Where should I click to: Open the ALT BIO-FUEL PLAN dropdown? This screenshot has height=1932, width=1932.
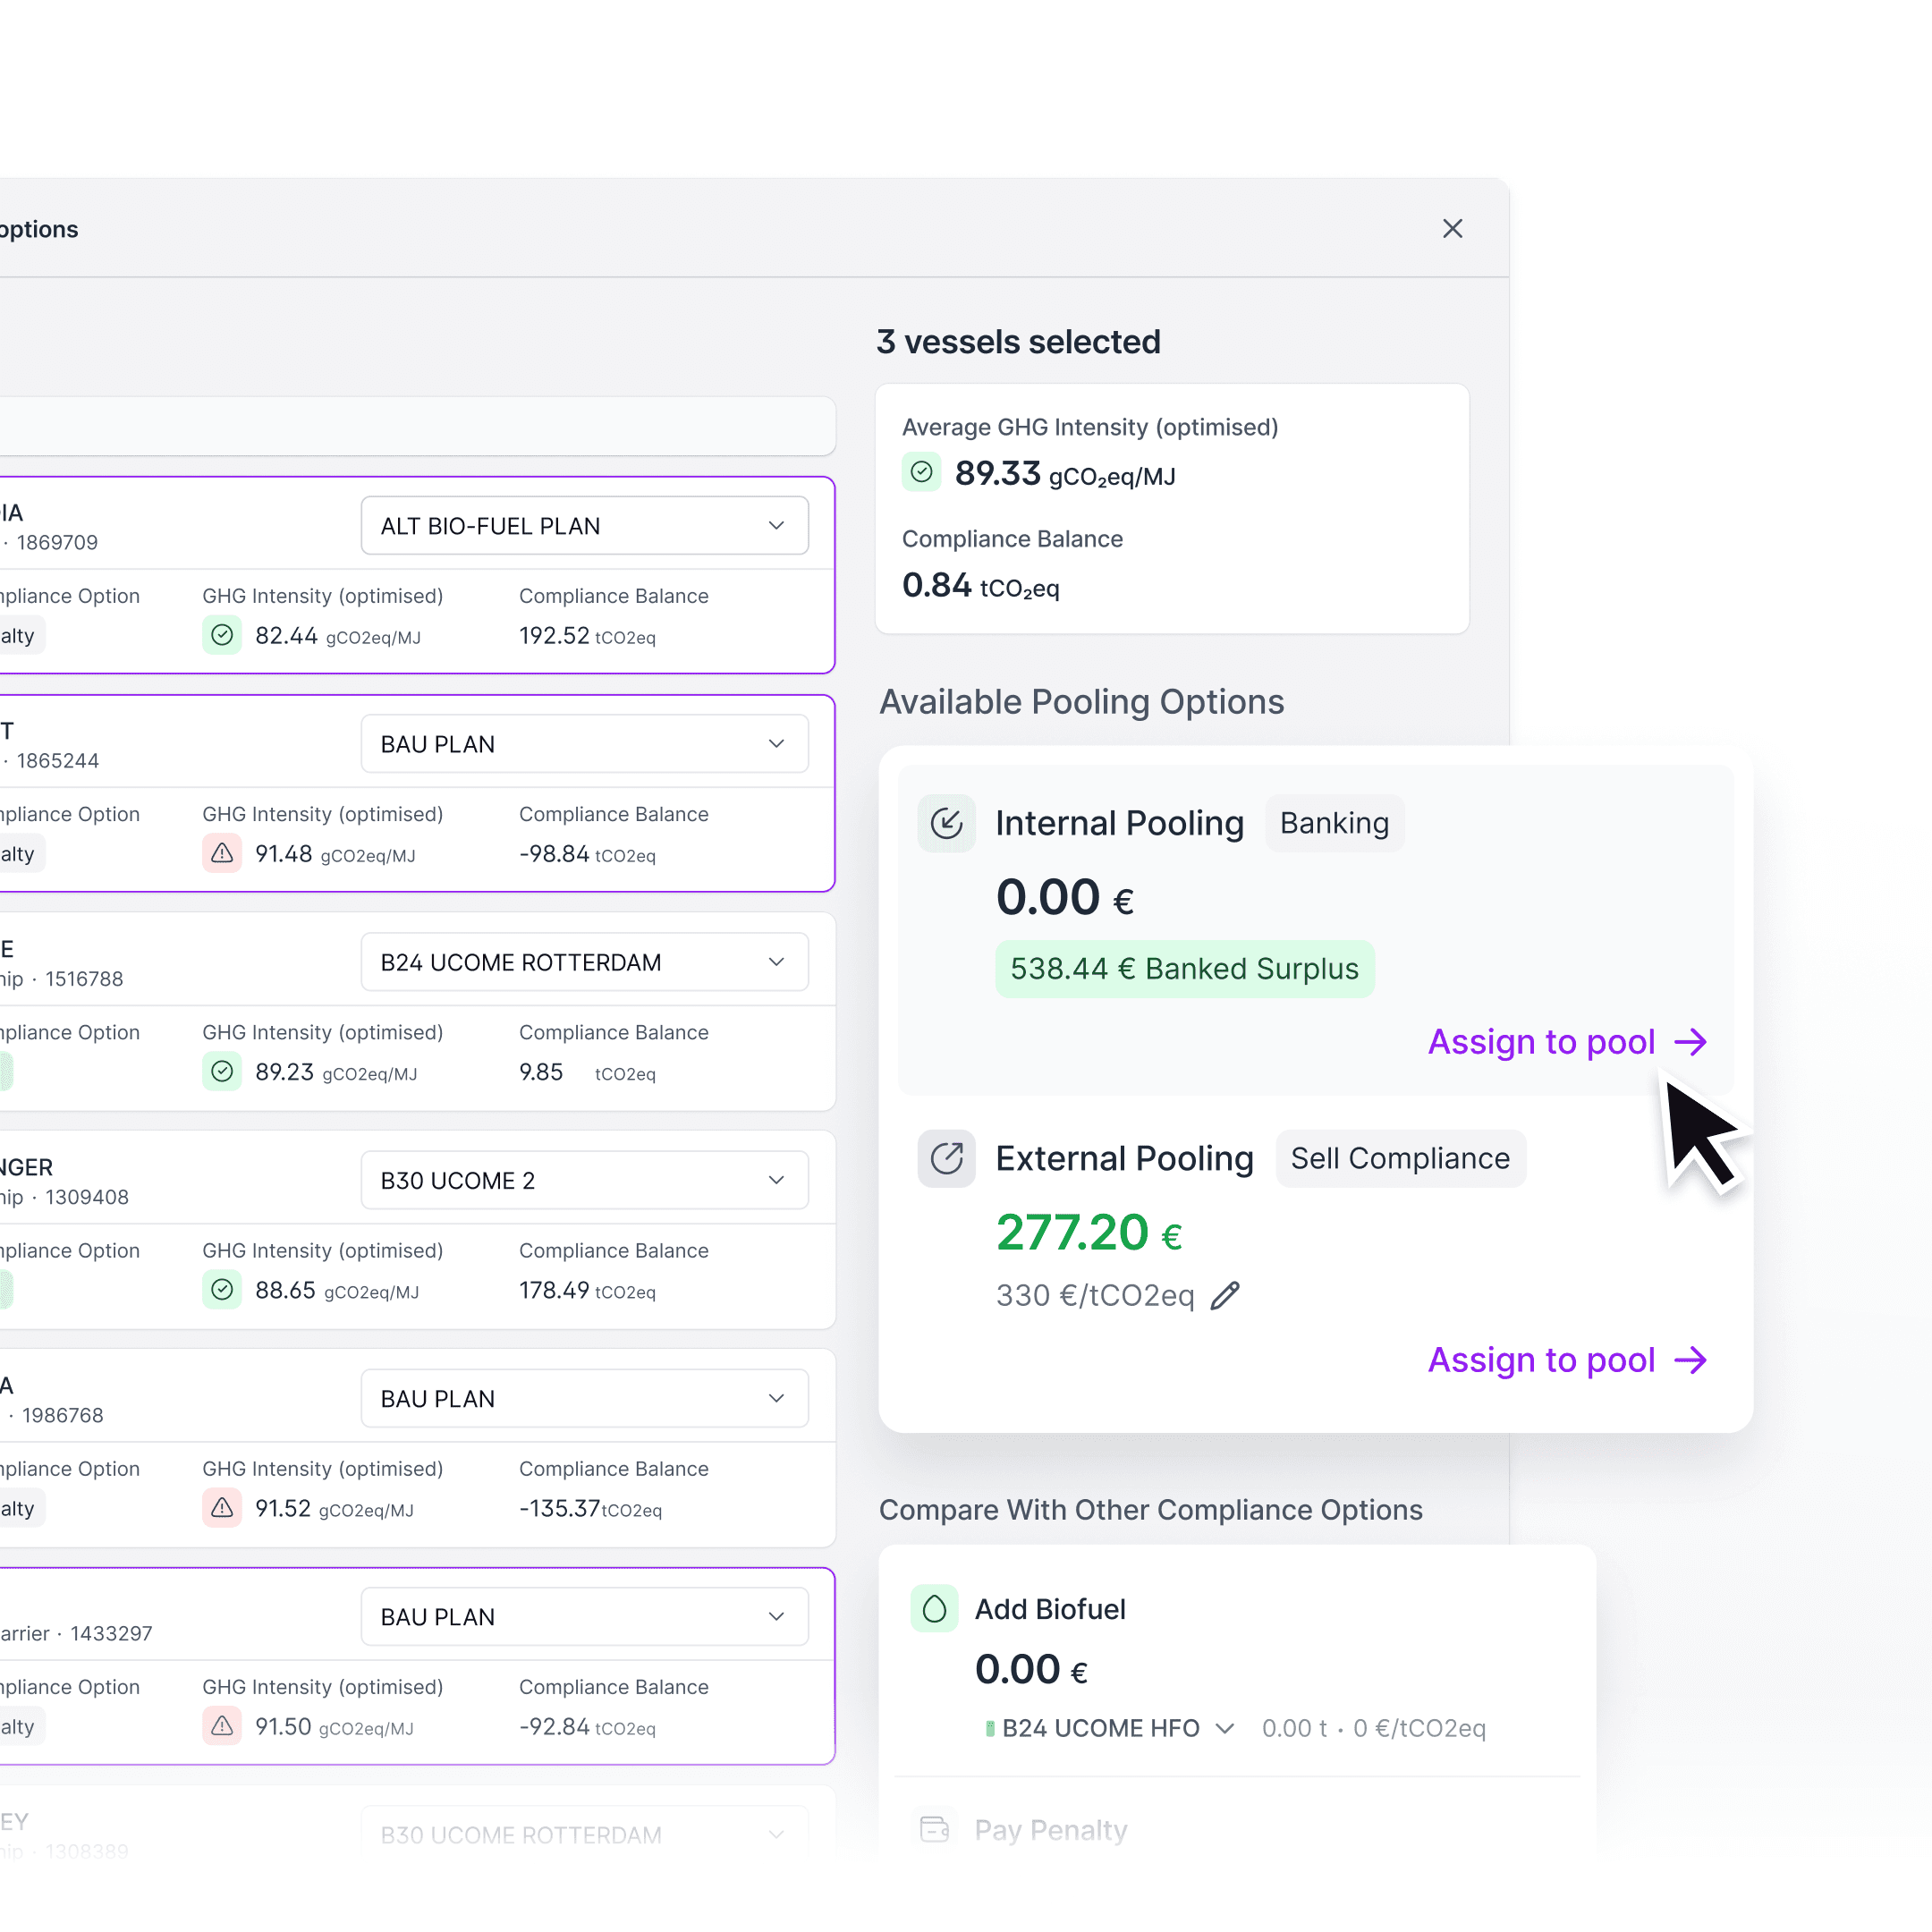pos(584,526)
